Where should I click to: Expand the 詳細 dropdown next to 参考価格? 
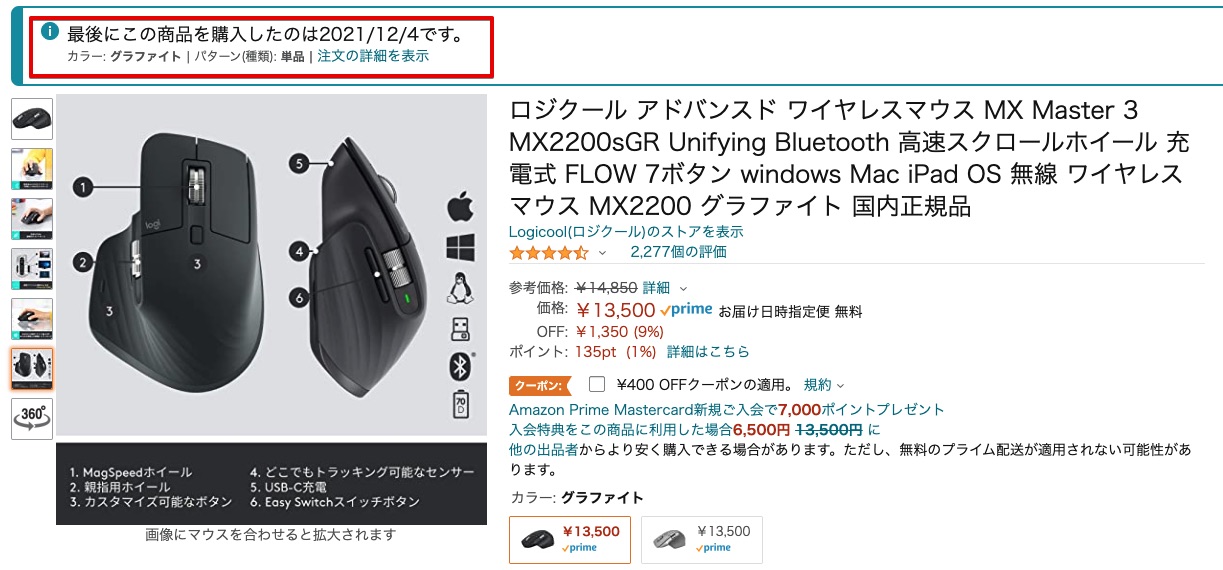tap(664, 288)
